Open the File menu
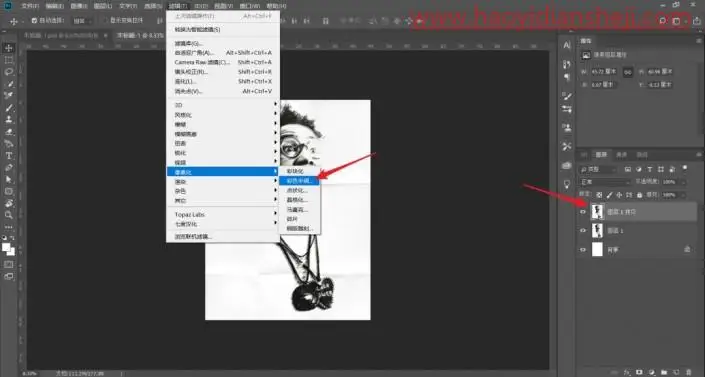This screenshot has width=705, height=377. pyautogui.click(x=30, y=6)
